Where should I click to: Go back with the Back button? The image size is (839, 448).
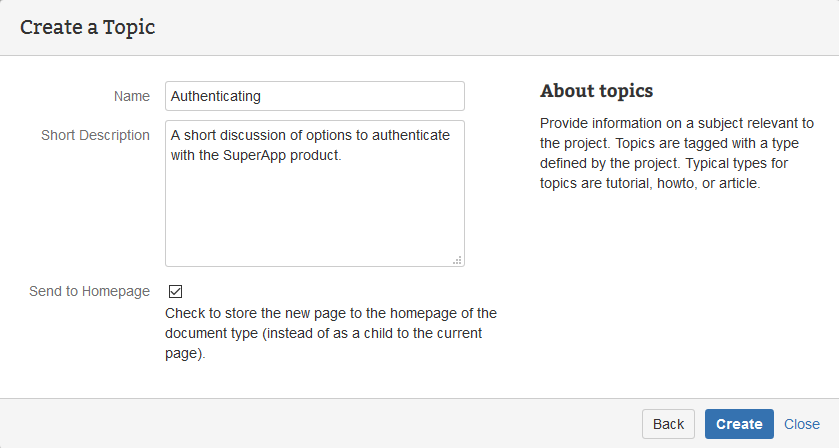point(668,424)
